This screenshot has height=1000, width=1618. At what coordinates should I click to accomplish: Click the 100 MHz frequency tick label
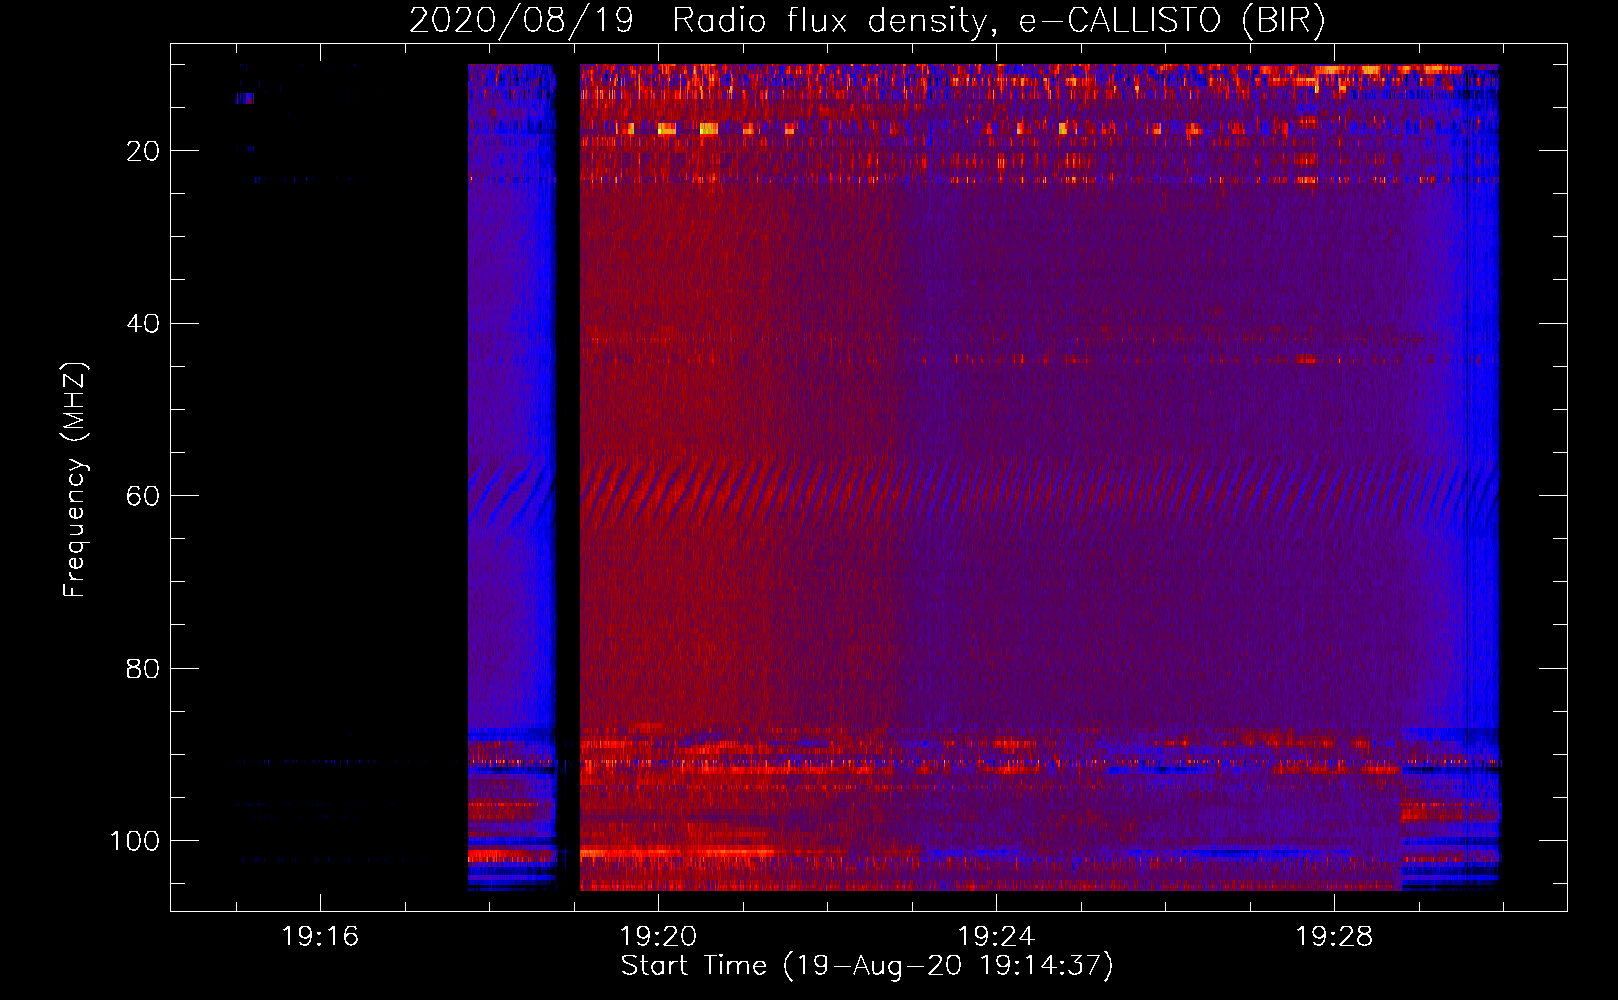(x=135, y=841)
